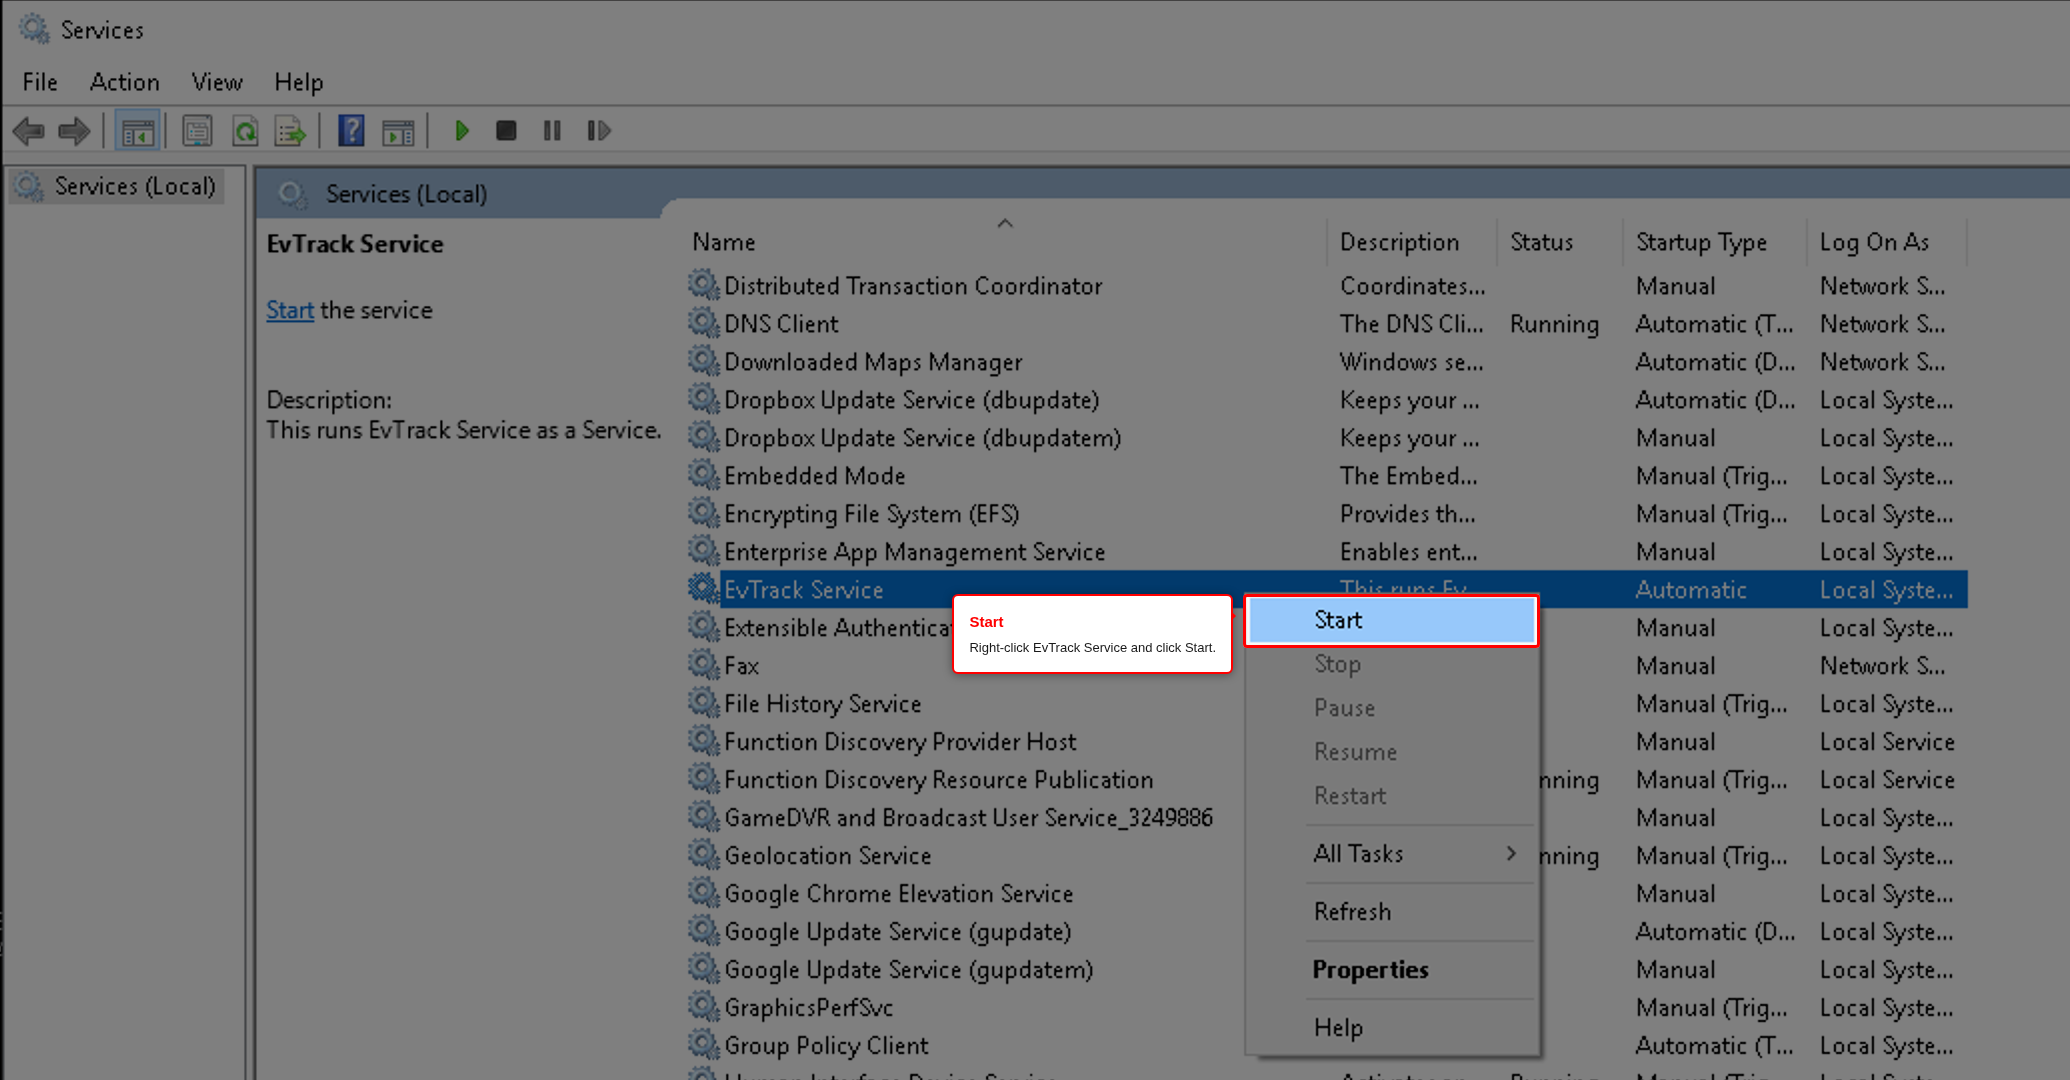Open the blue Help question-mark icon
The width and height of the screenshot is (2070, 1080).
click(x=351, y=131)
